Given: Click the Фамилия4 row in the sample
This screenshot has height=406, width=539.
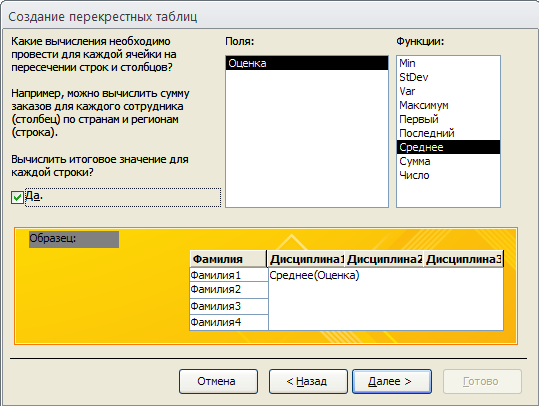Looking at the screenshot, I should pos(229,322).
